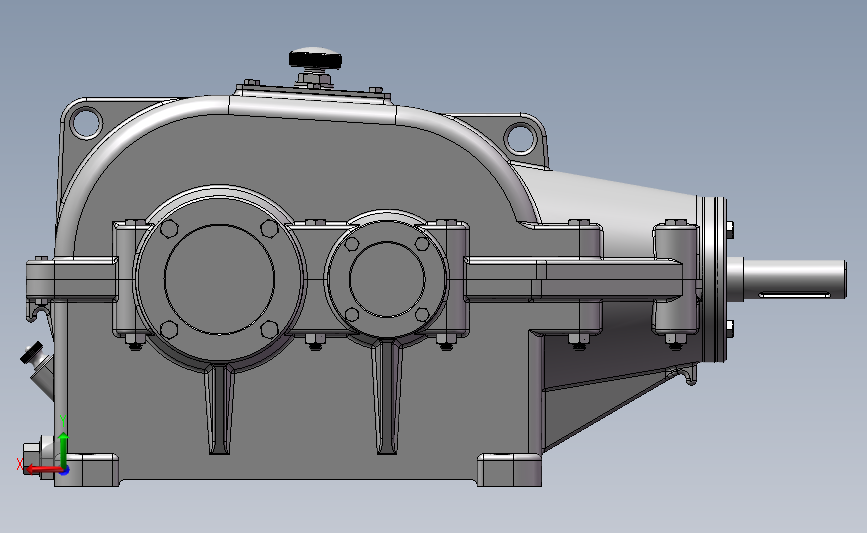Select the smaller round bearing end cover

pos(387,279)
